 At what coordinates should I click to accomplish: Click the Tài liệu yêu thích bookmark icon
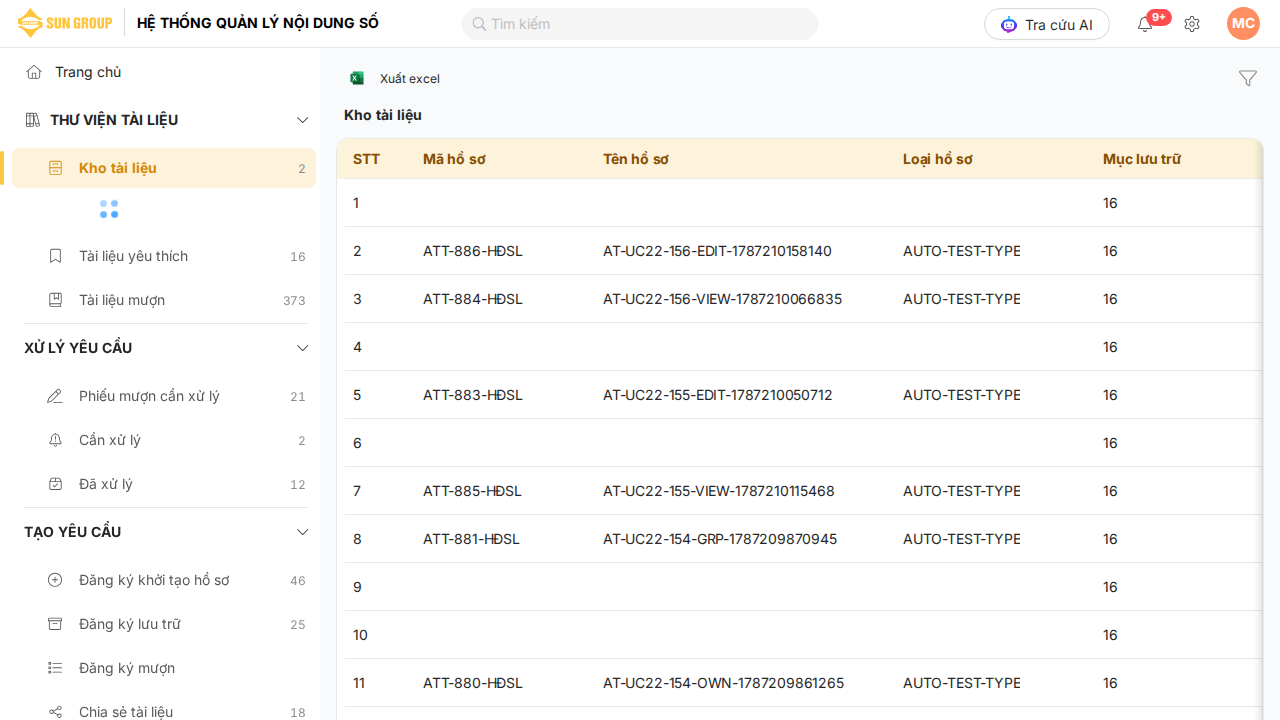(55, 256)
